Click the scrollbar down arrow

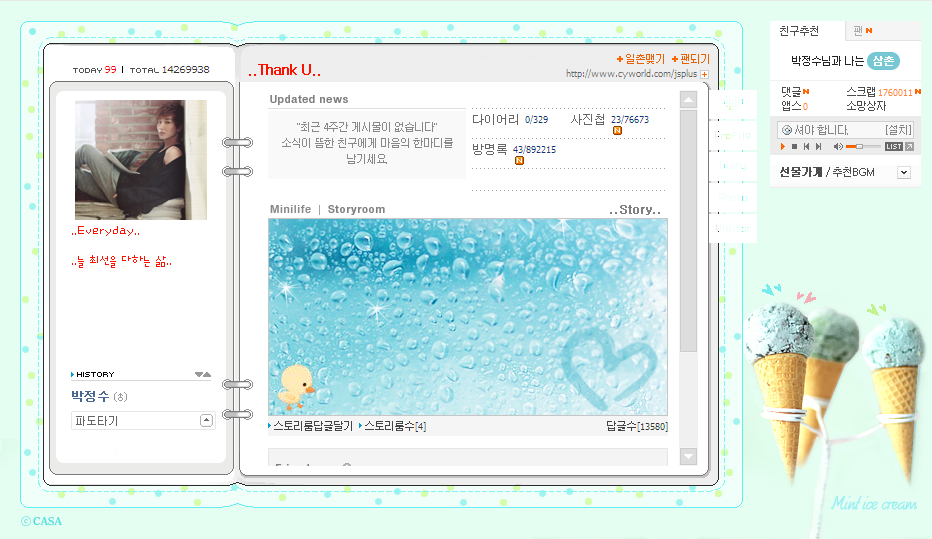[688, 456]
